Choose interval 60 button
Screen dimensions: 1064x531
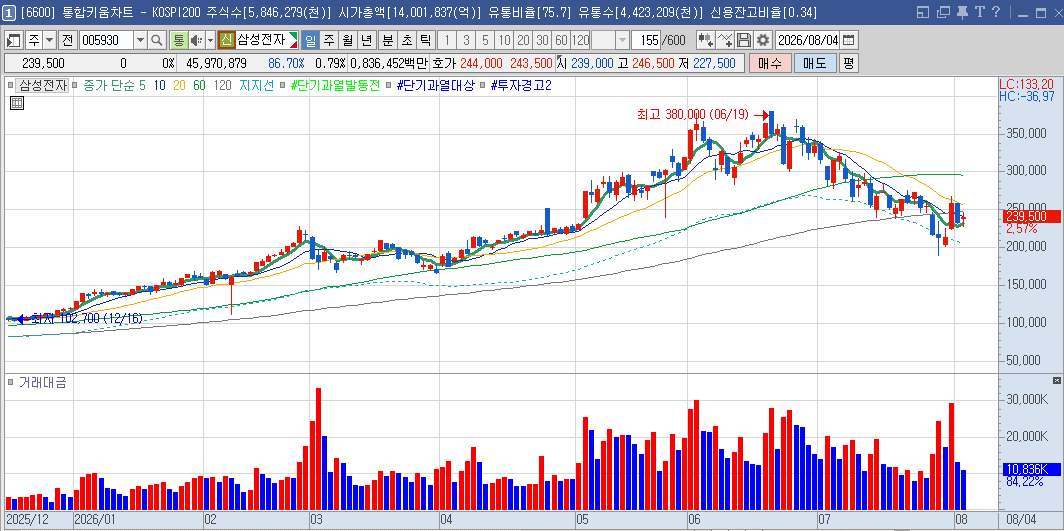(561, 40)
